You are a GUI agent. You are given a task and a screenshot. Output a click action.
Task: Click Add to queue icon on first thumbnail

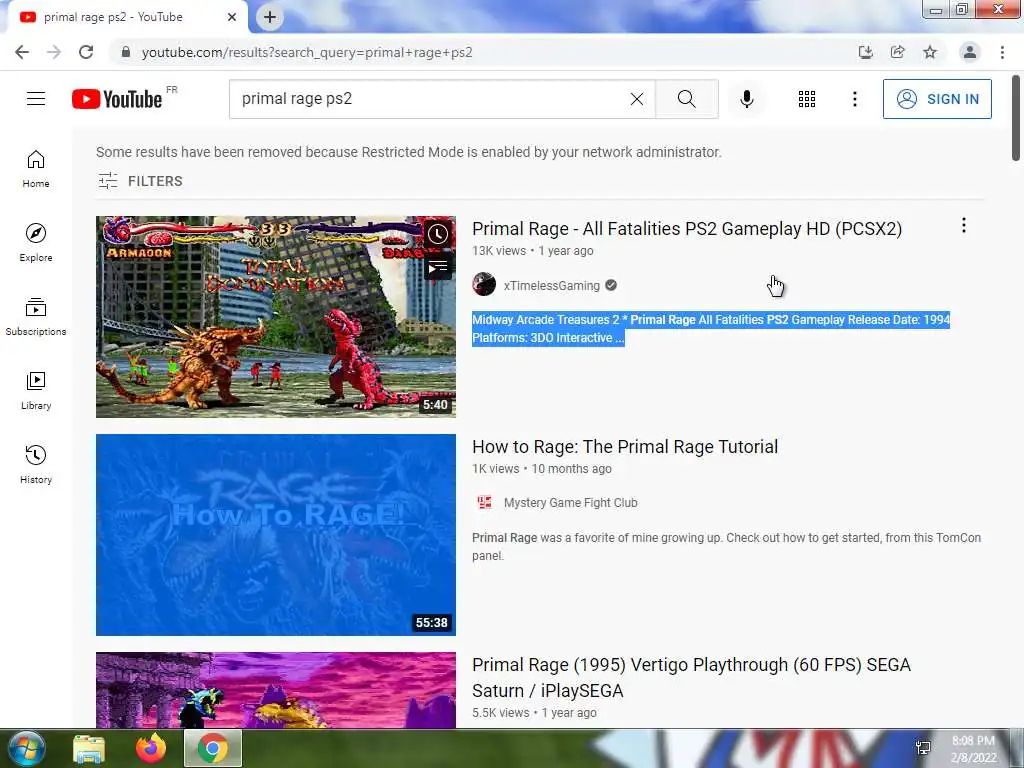pyautogui.click(x=438, y=266)
